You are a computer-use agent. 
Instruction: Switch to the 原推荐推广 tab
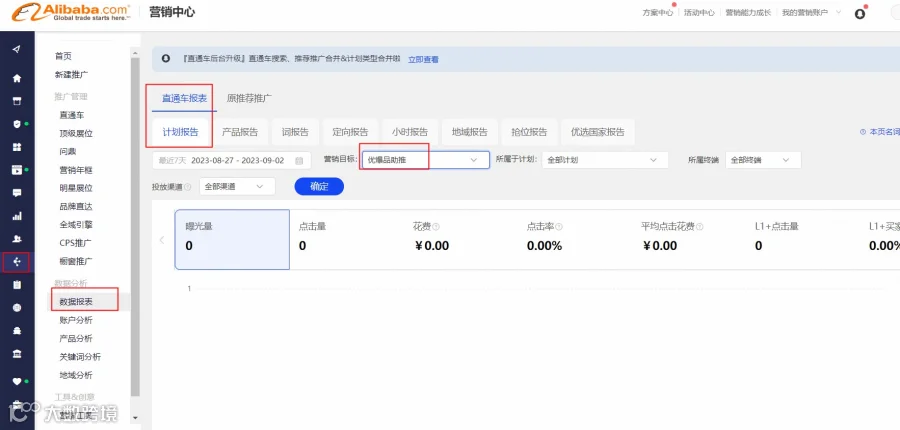[249, 98]
